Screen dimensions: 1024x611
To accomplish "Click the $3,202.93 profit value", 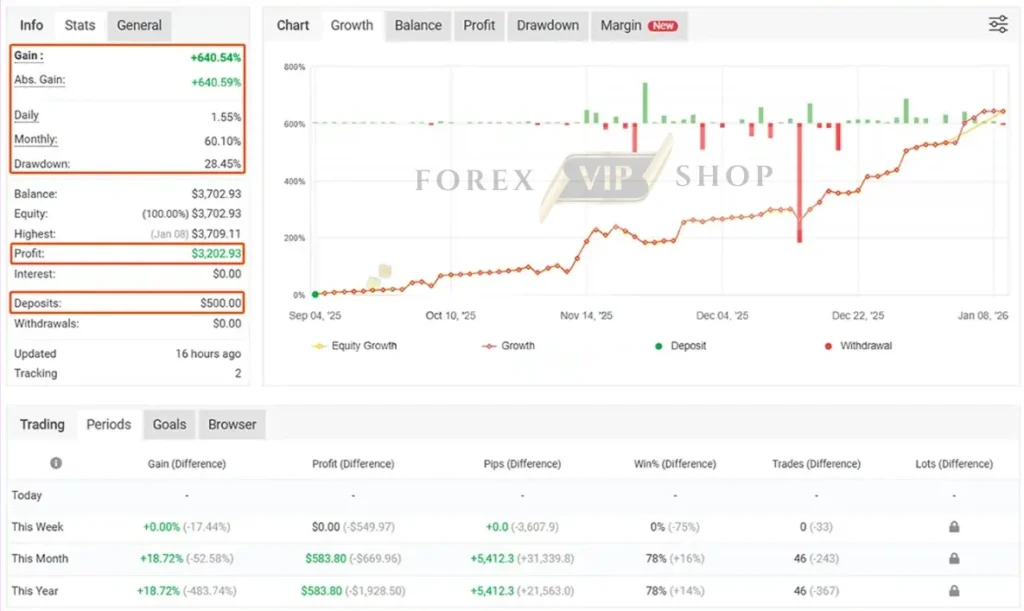I will point(216,253).
